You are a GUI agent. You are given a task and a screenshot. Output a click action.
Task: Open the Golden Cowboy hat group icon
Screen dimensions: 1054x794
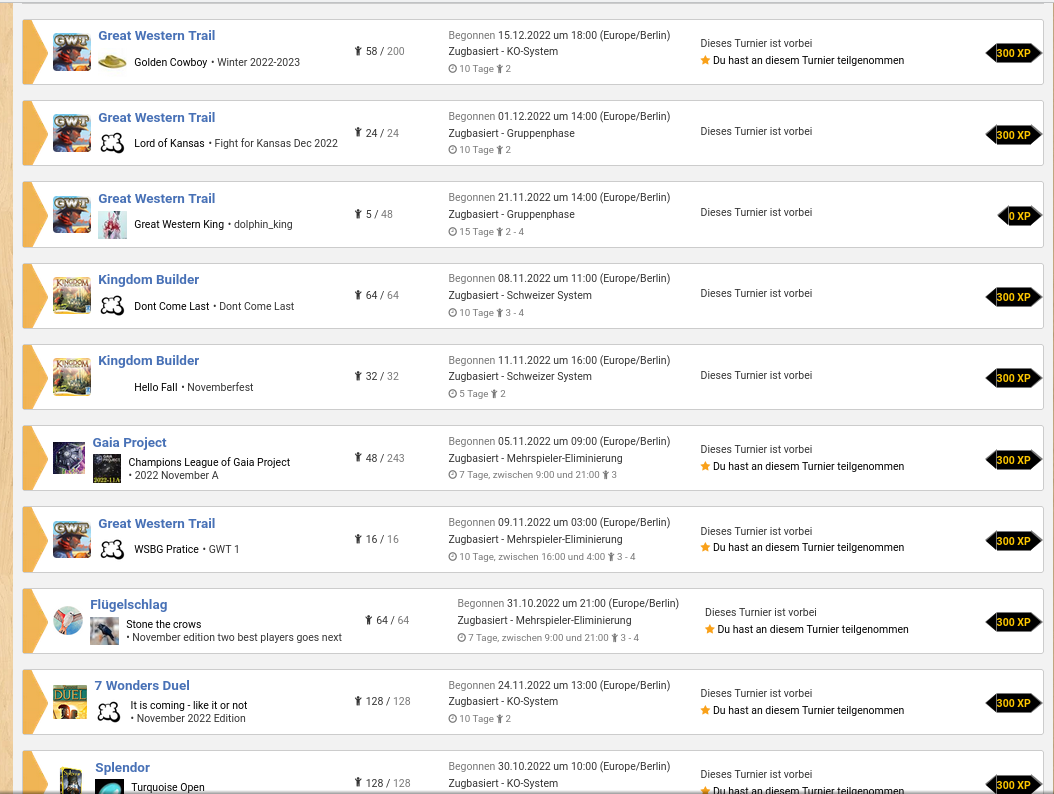pyautogui.click(x=112, y=62)
